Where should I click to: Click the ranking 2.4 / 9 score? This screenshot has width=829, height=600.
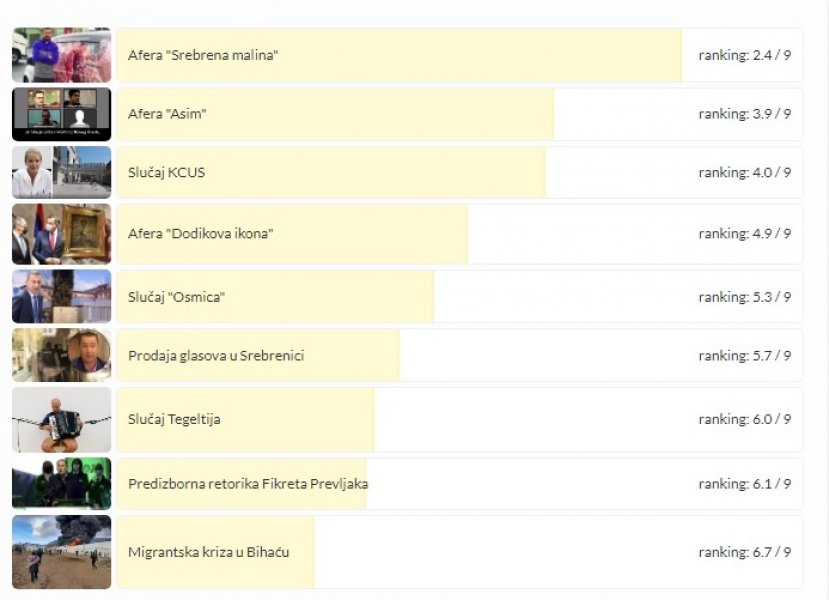(x=744, y=55)
